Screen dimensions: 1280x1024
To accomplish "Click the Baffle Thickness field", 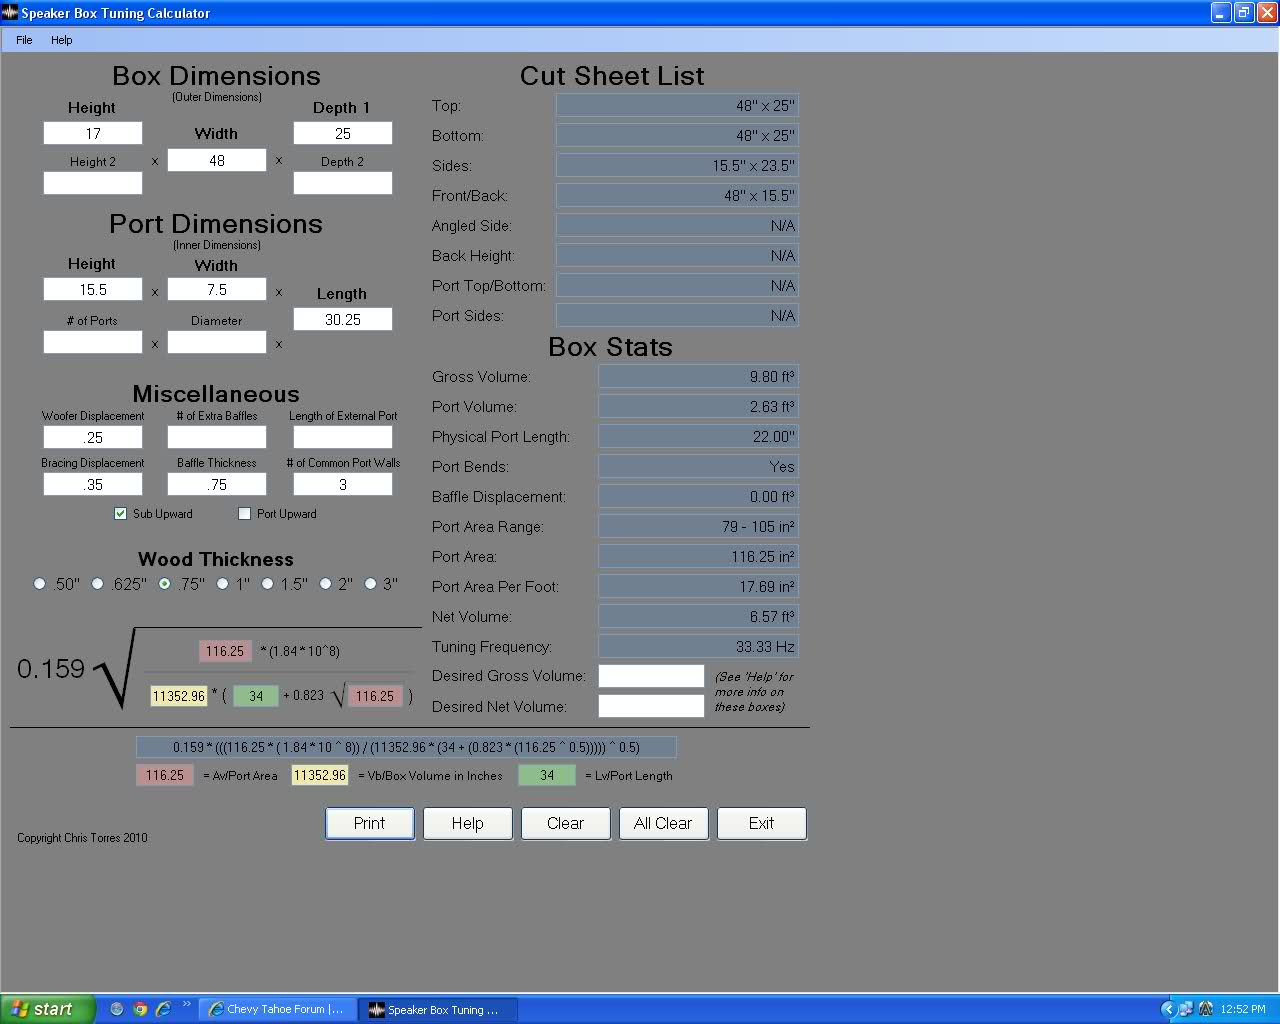I will pos(217,484).
